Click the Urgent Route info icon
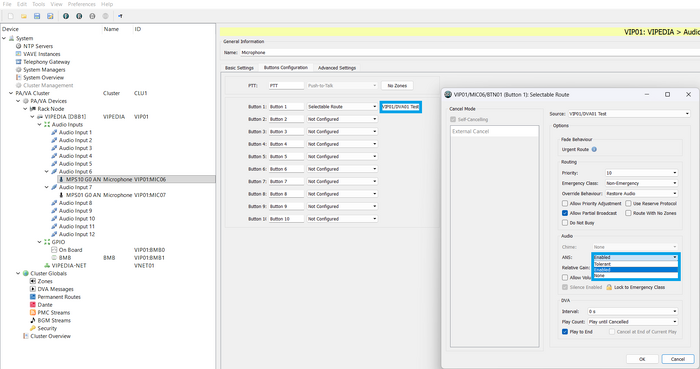700x369 pixels. (x=594, y=149)
